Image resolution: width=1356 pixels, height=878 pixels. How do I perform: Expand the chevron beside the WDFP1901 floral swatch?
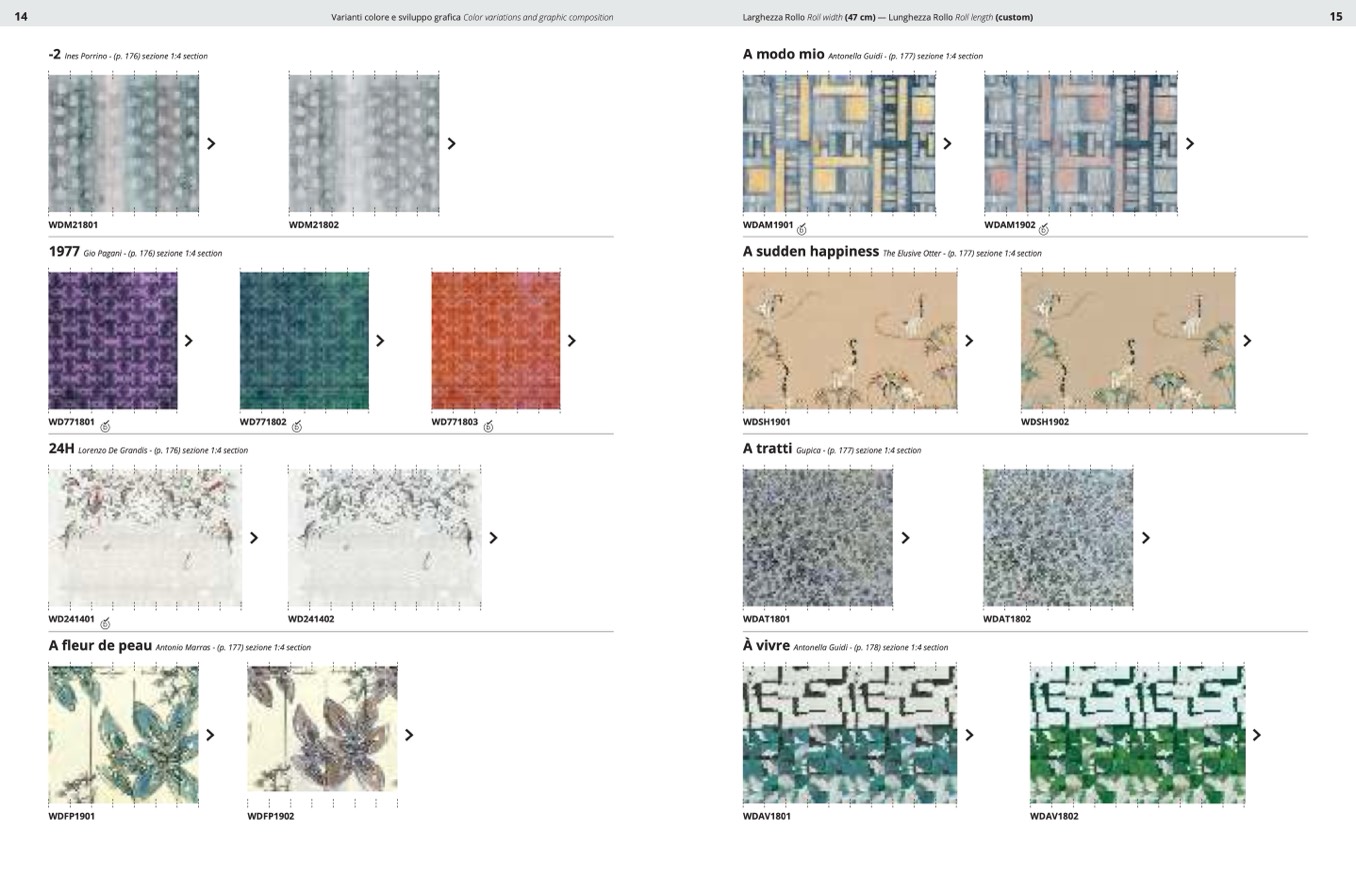[x=210, y=735]
